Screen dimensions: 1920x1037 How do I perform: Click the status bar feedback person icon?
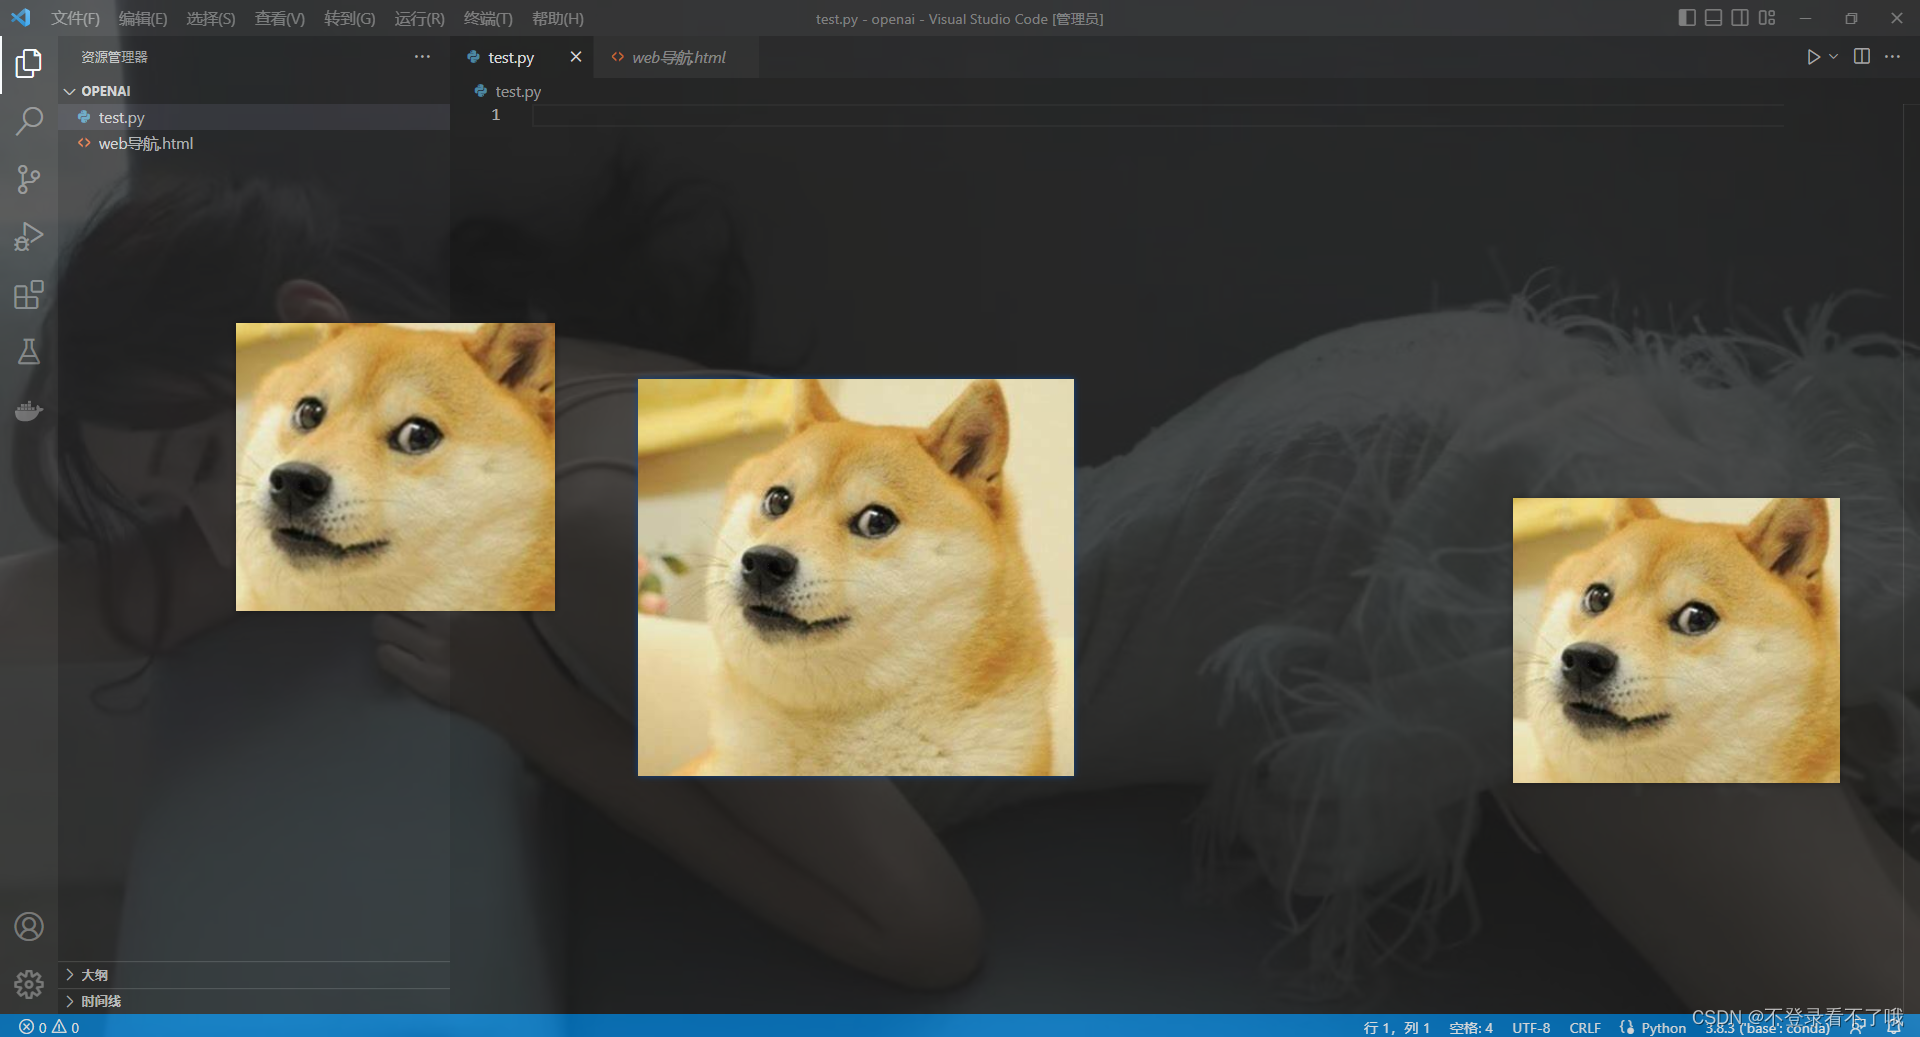pos(1857,1027)
